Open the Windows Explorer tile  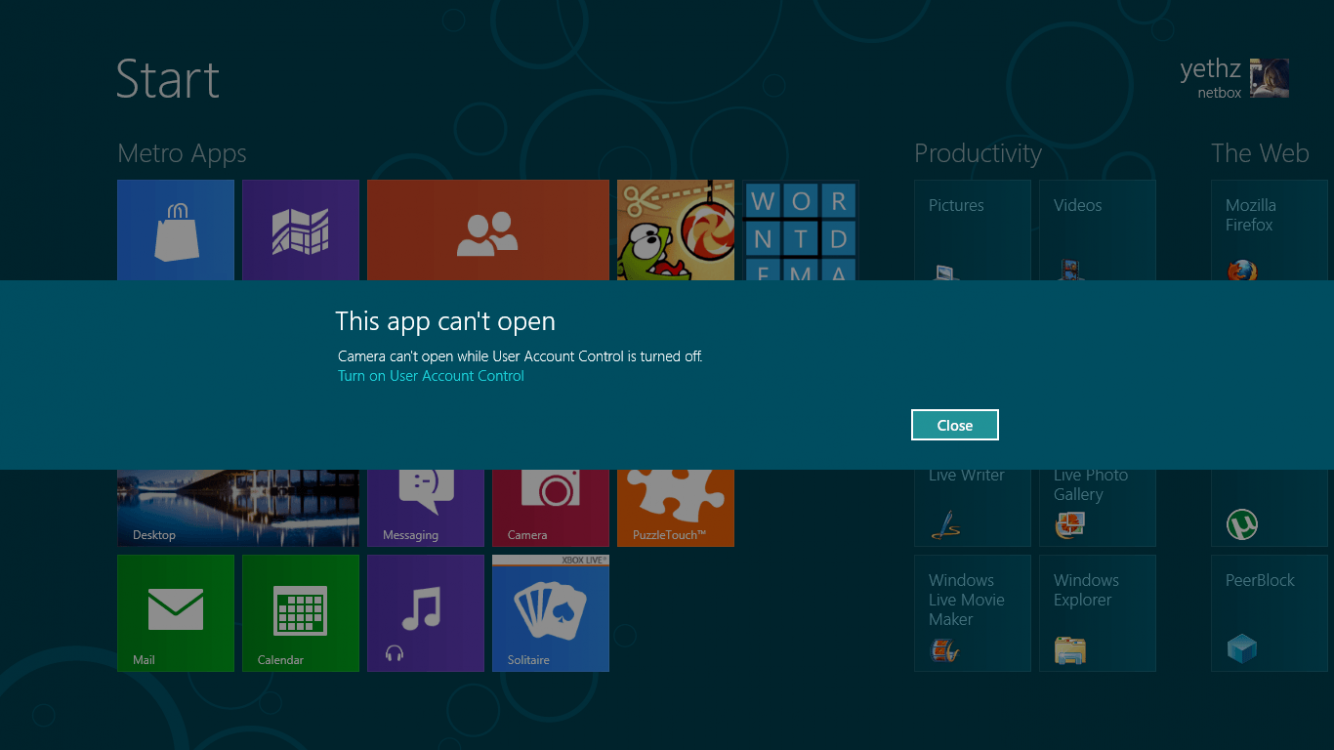tap(1097, 613)
